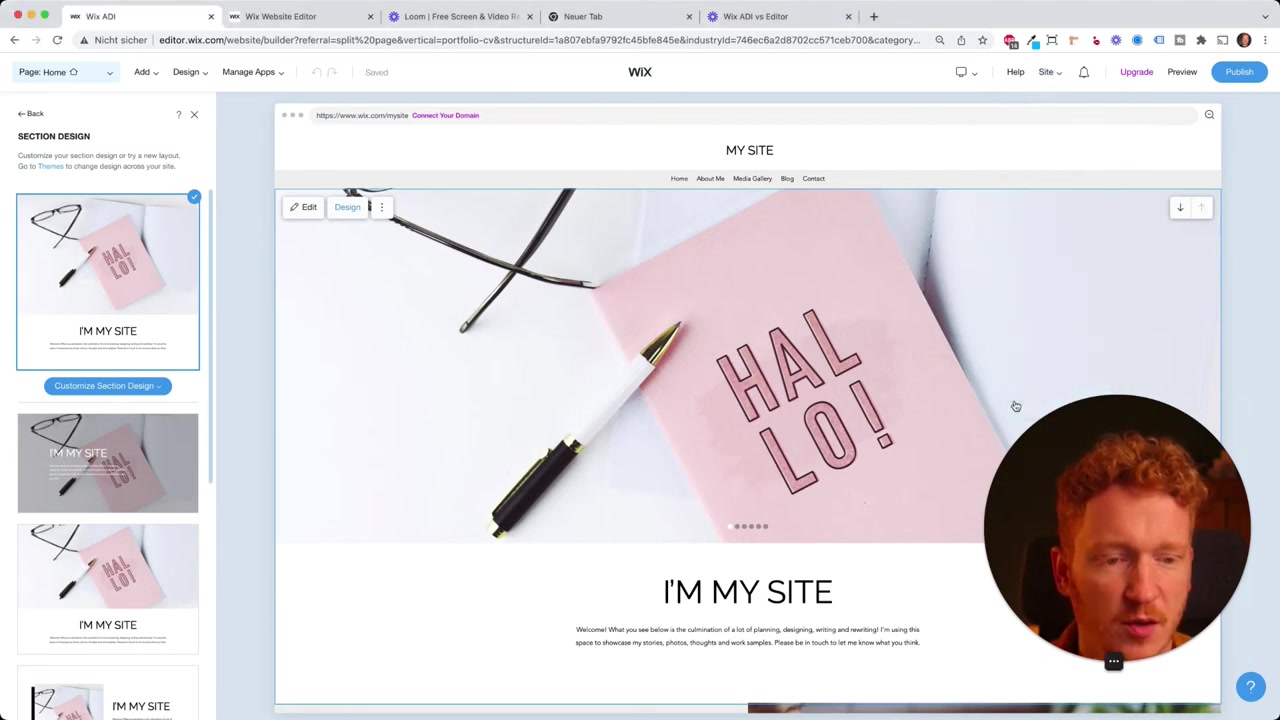
Task: Open the Design menu dropdown
Action: (x=190, y=72)
